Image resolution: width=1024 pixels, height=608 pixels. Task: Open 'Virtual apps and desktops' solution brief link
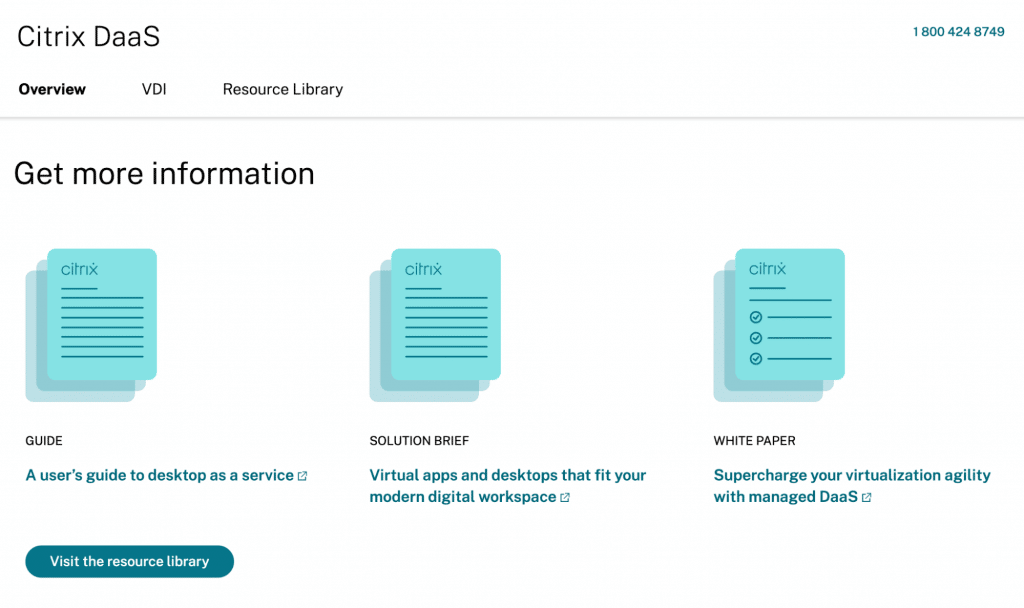click(x=507, y=486)
